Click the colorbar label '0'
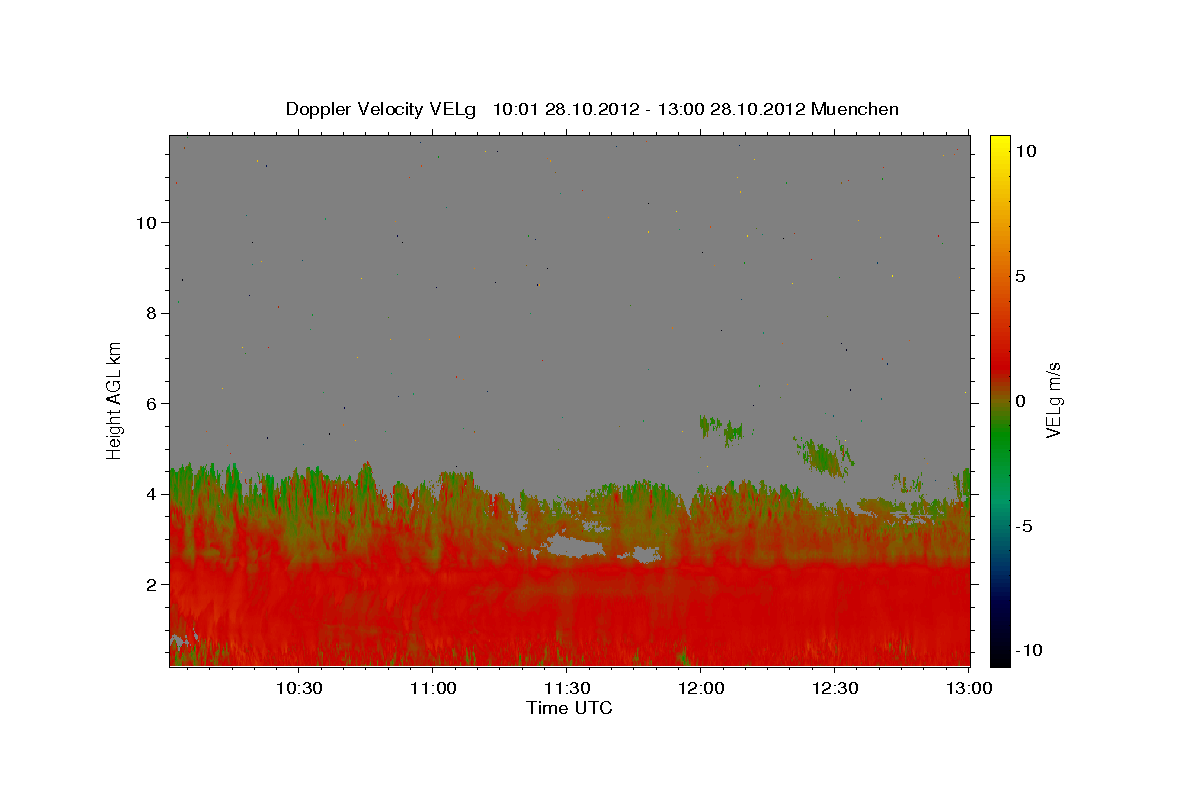Viewport: 1200px width, 800px height. pyautogui.click(x=1020, y=401)
